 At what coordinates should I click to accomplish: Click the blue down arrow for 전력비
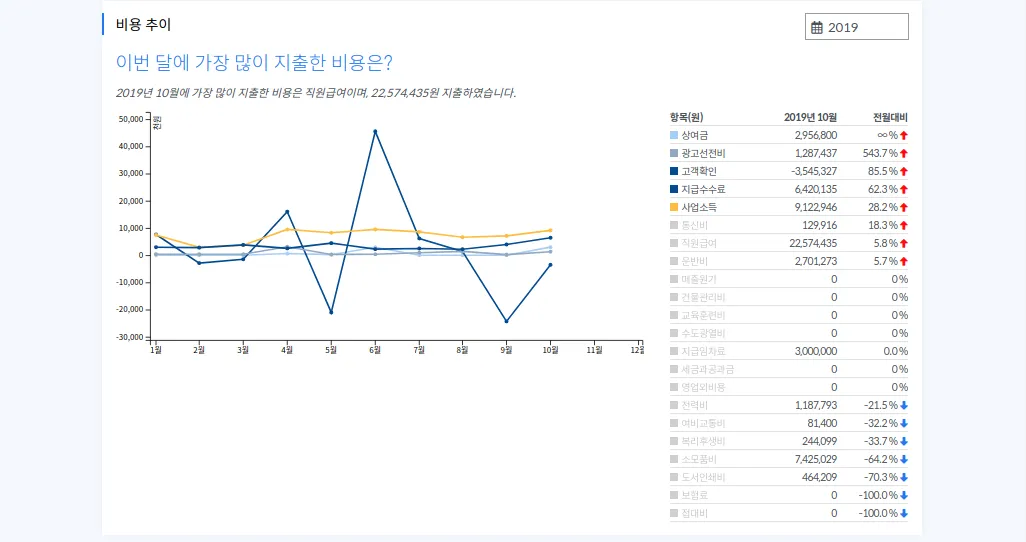click(904, 405)
